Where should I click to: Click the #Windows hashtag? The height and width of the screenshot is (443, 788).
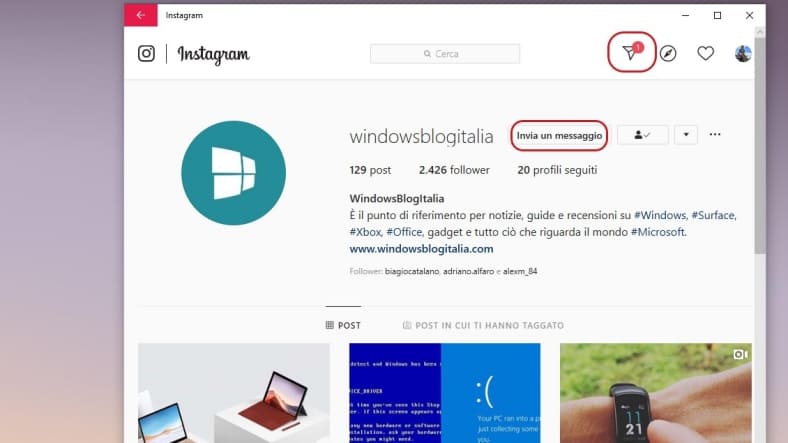click(660, 215)
